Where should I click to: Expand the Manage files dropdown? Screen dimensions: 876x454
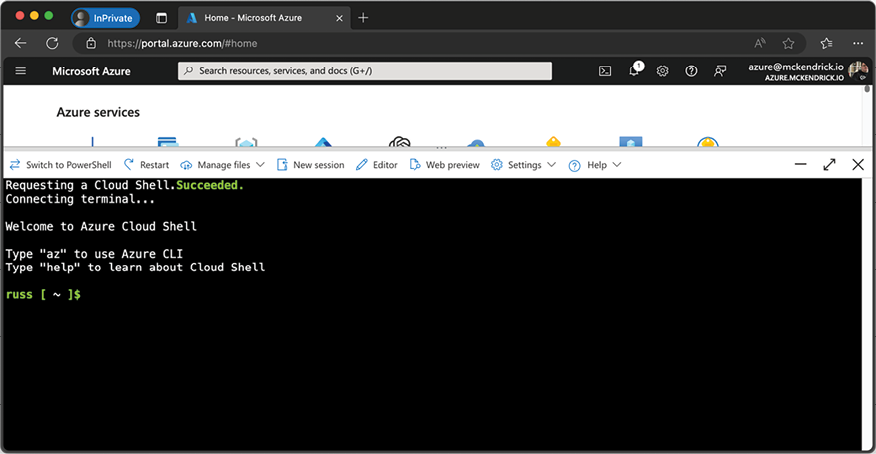tap(222, 165)
